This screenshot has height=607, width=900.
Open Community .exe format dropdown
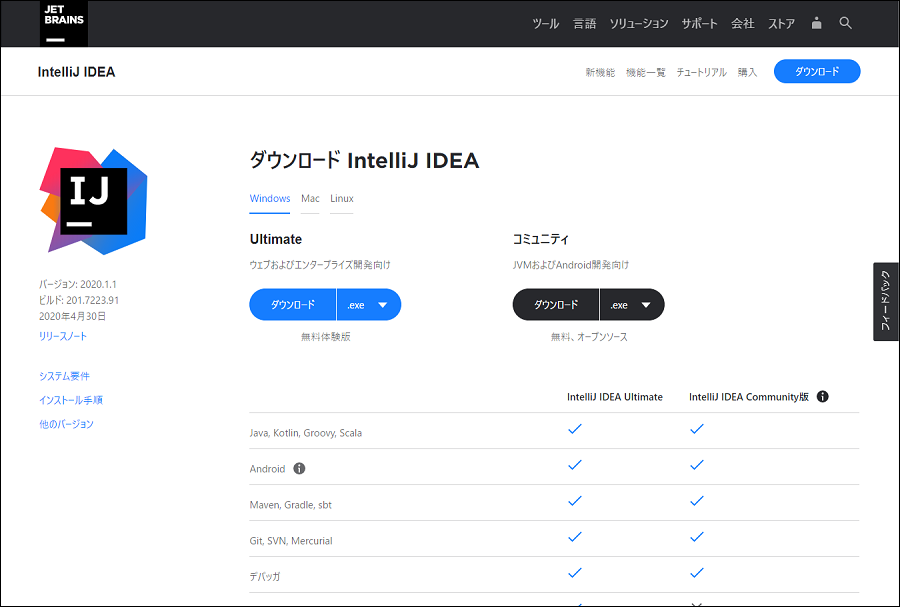[632, 305]
